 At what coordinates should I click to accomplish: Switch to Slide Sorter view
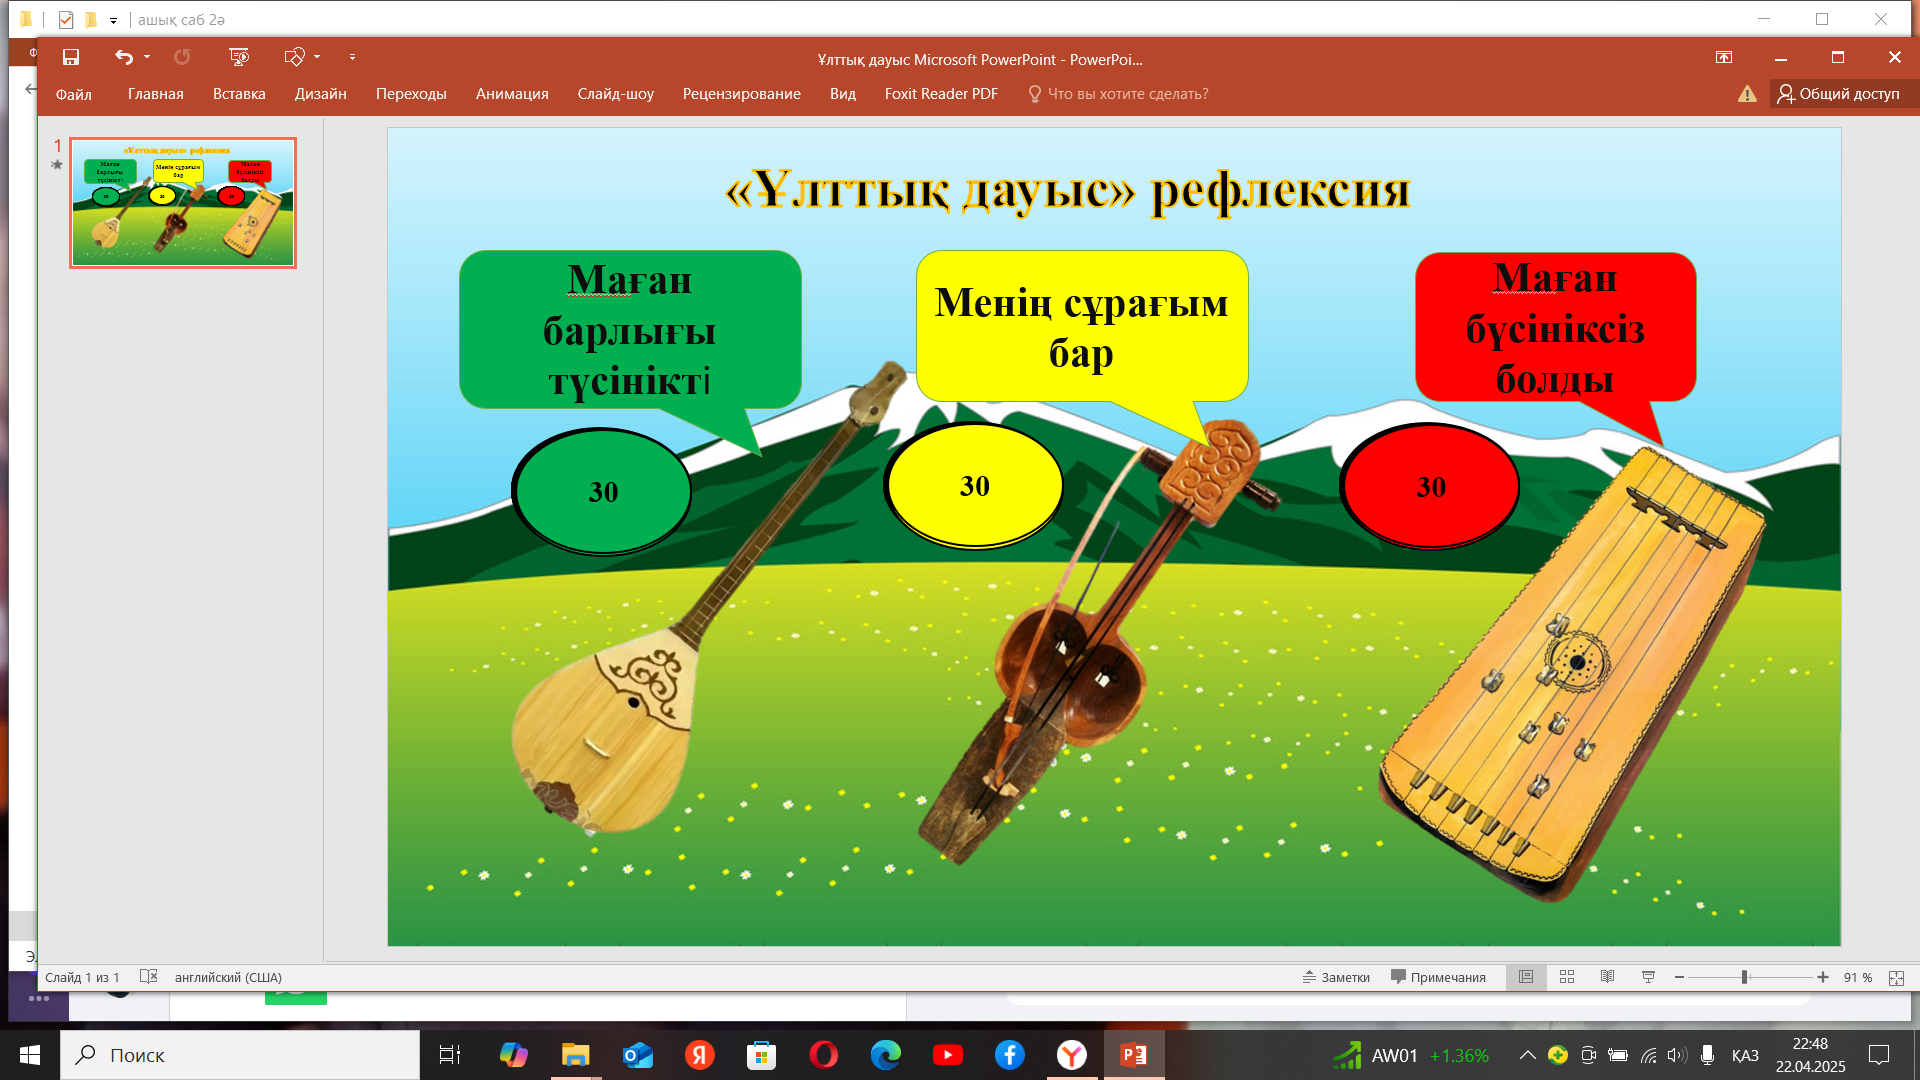pos(1567,977)
